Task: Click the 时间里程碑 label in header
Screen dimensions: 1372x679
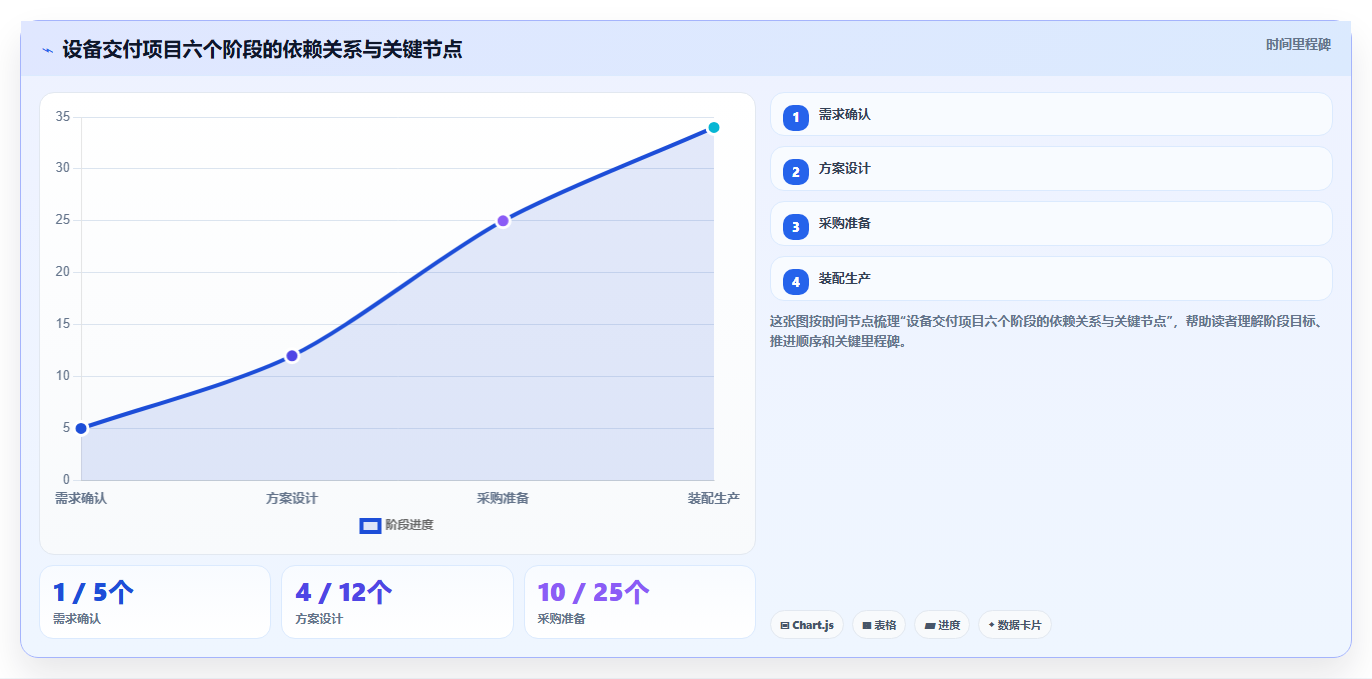Action: coord(1298,45)
